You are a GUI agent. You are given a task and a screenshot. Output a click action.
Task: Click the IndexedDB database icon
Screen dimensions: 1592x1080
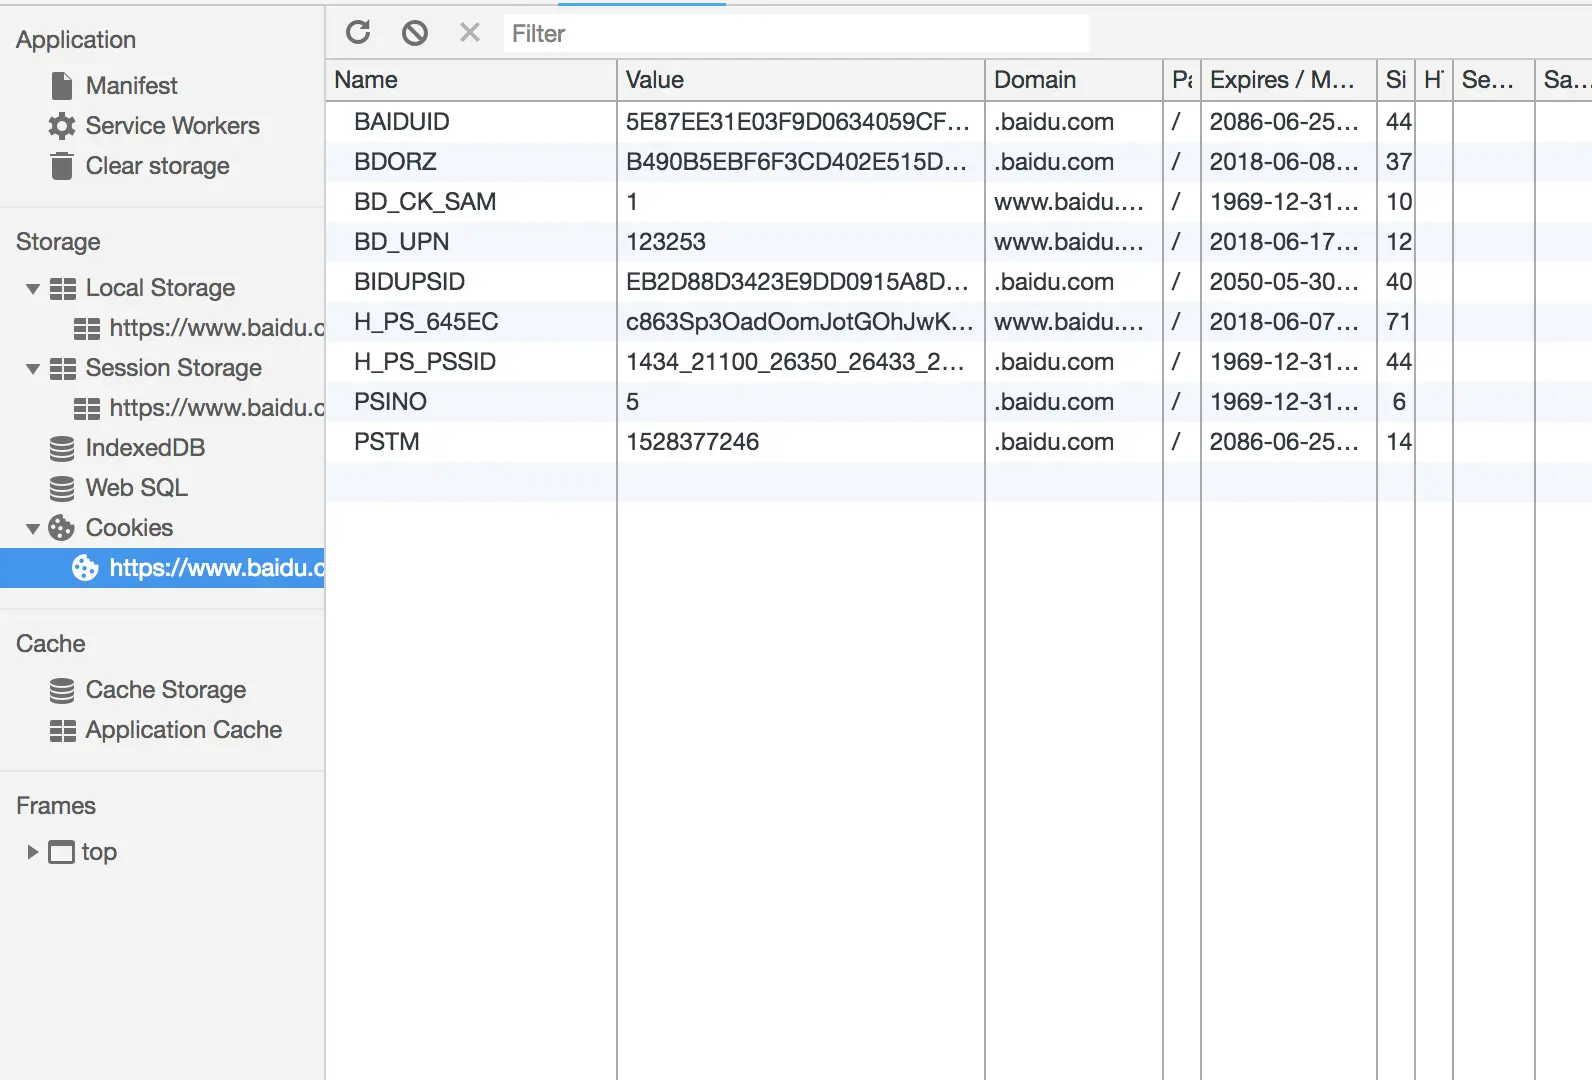tap(62, 448)
